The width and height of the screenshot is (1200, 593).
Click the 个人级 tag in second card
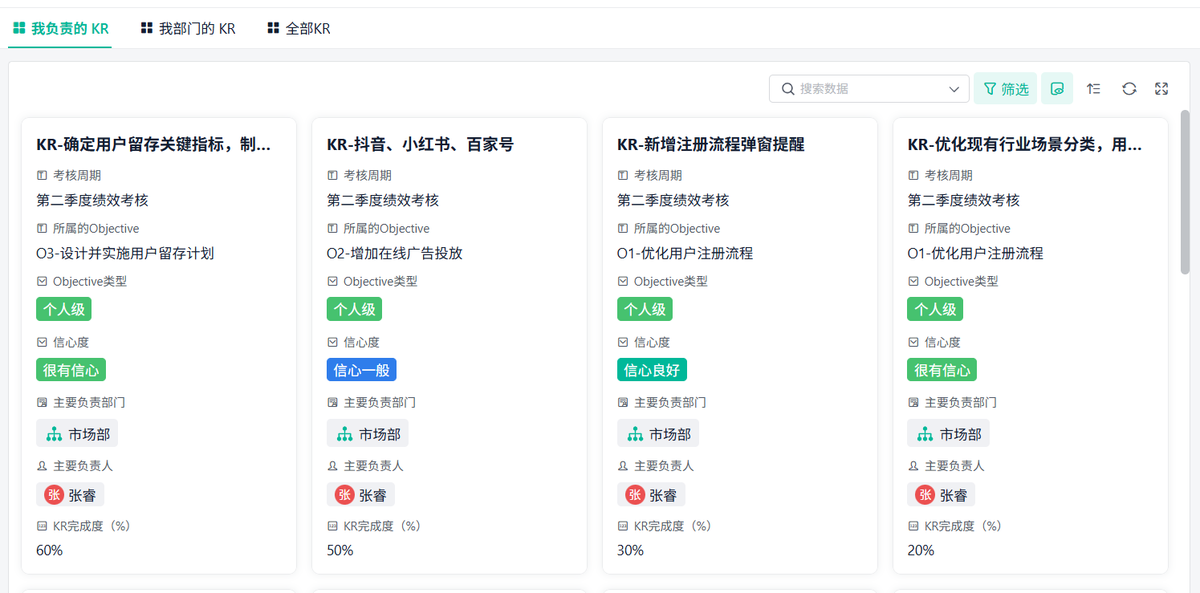pos(354,309)
